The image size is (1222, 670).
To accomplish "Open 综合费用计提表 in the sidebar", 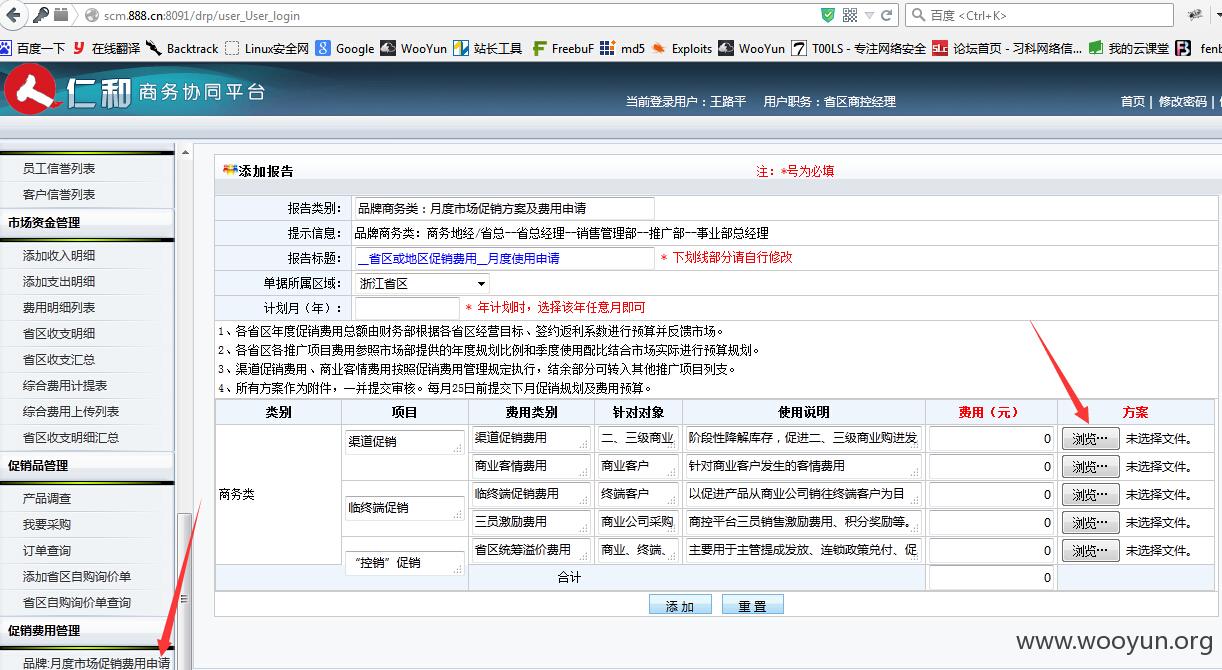I will tap(65, 386).
